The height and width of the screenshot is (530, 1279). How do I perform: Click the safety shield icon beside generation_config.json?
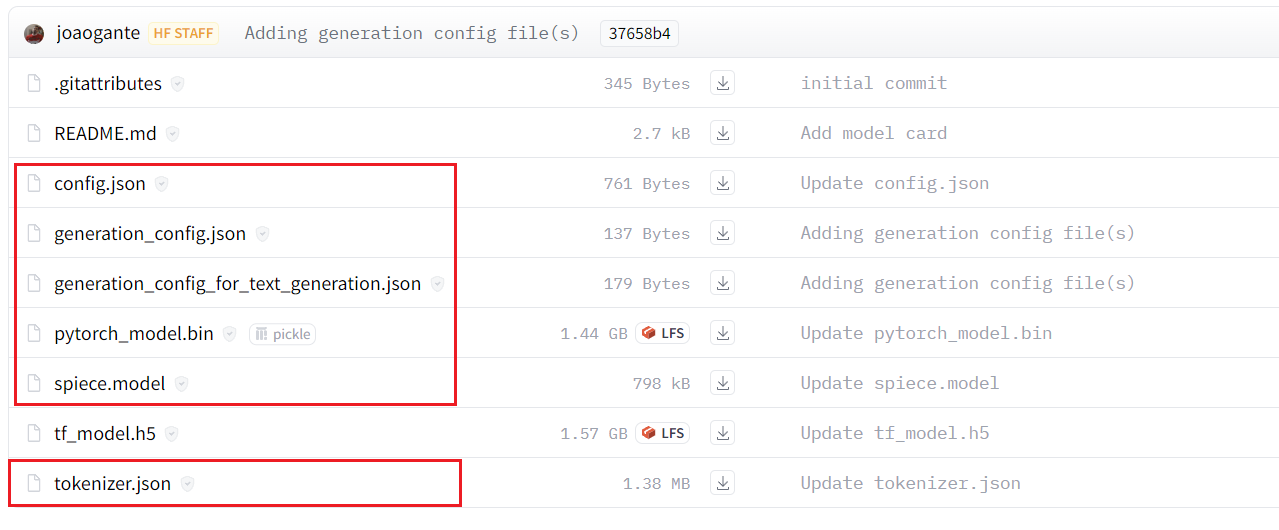(x=263, y=234)
